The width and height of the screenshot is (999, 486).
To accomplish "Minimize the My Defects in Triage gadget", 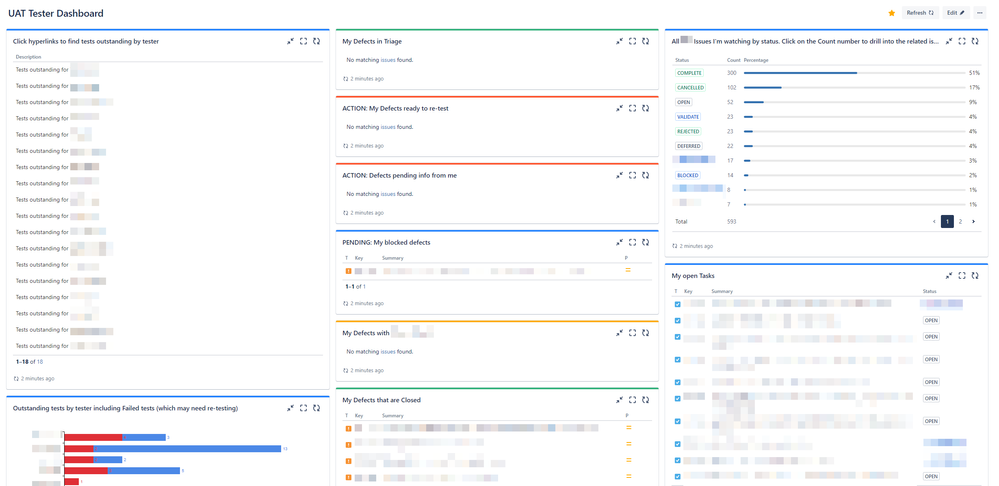I will pyautogui.click(x=619, y=41).
